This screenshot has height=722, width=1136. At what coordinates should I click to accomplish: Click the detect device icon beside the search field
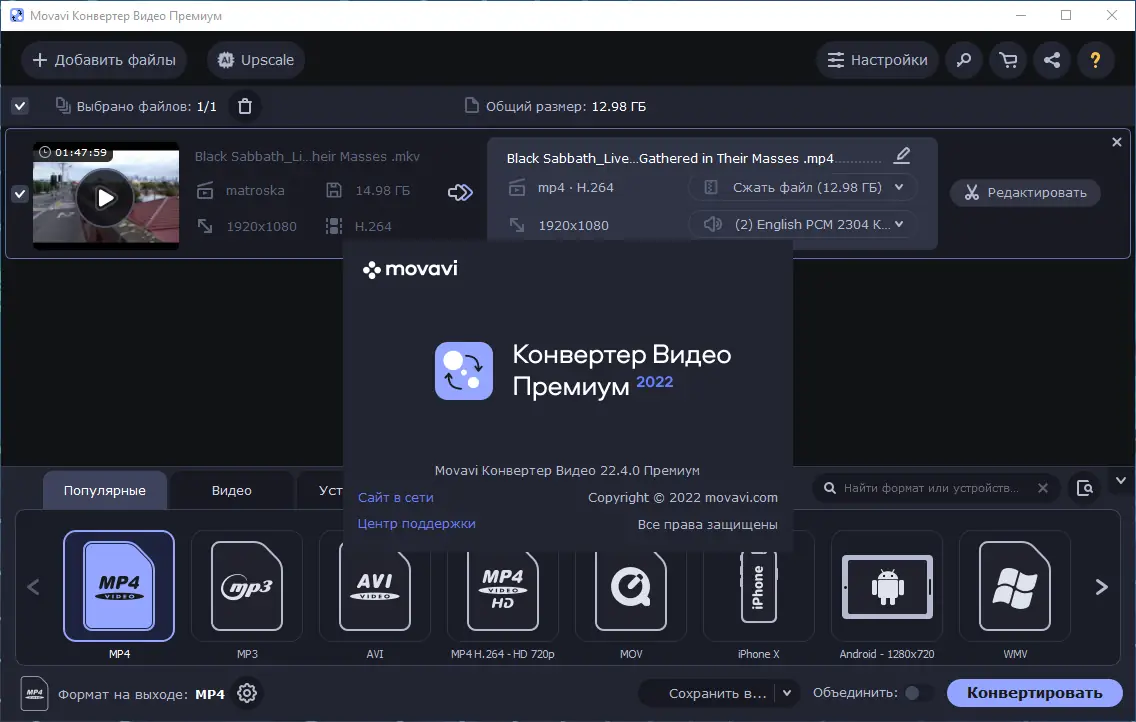(x=1084, y=488)
